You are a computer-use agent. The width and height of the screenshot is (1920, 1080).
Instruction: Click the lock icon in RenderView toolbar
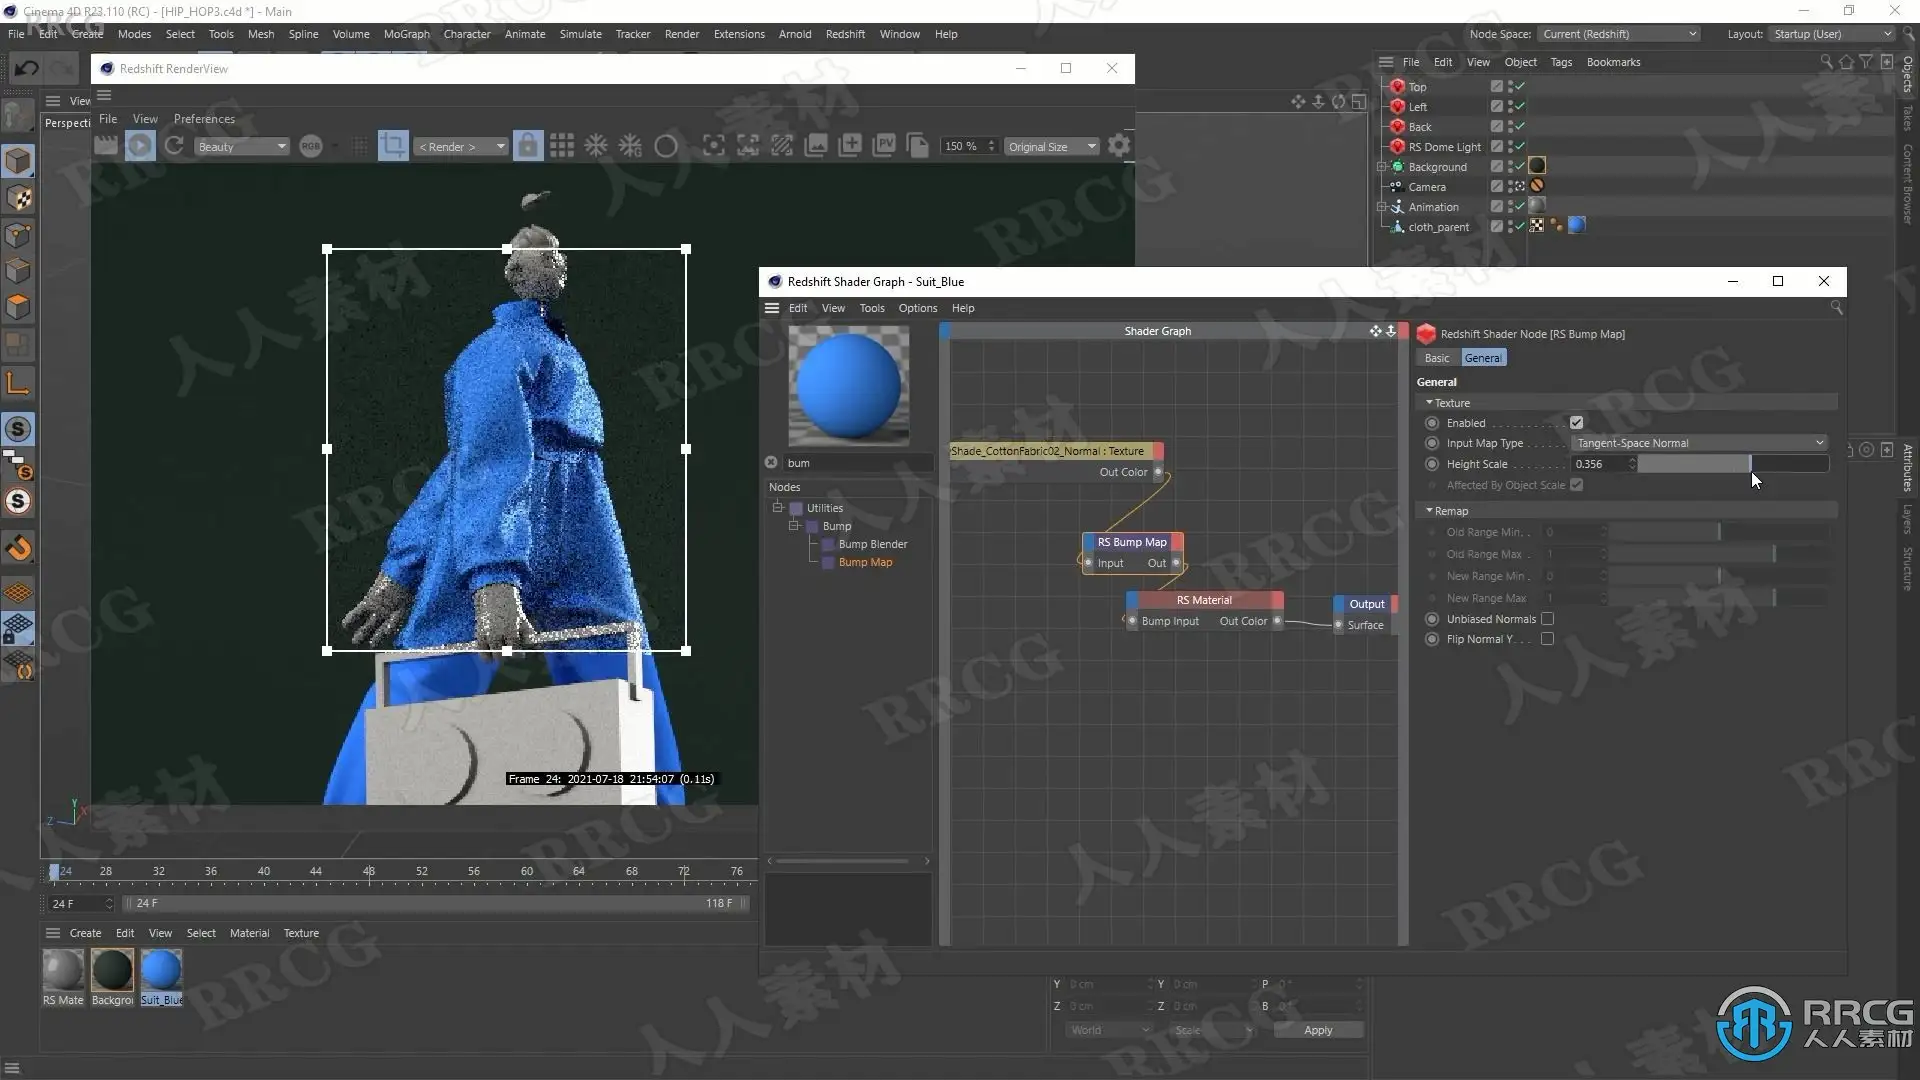(528, 146)
